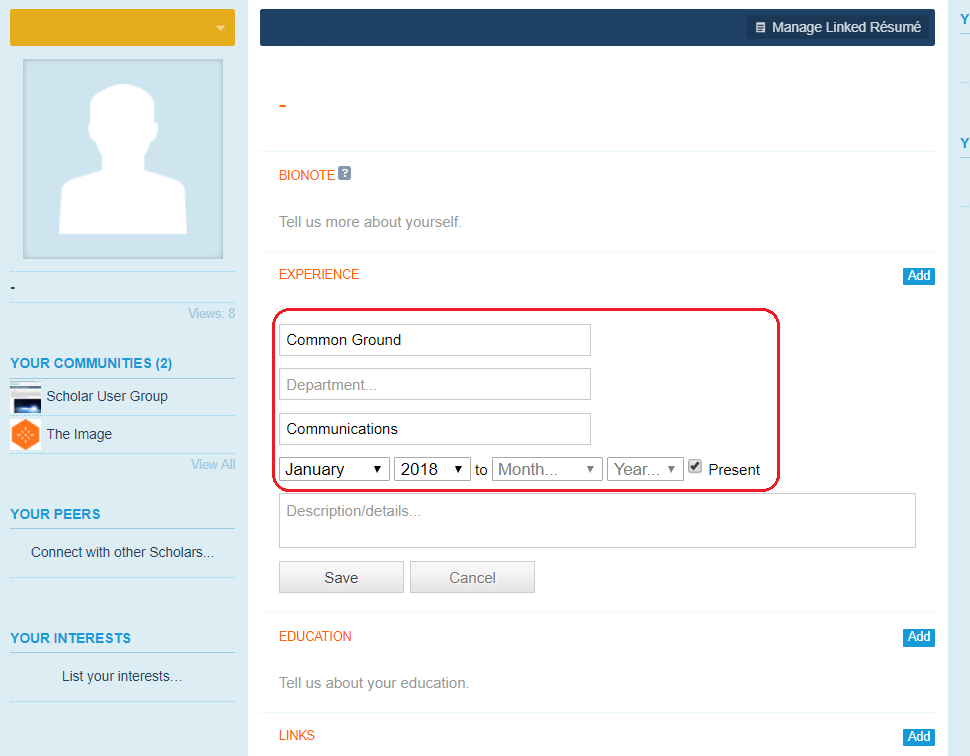
Task: Click Add in the Experience section
Action: (x=919, y=276)
